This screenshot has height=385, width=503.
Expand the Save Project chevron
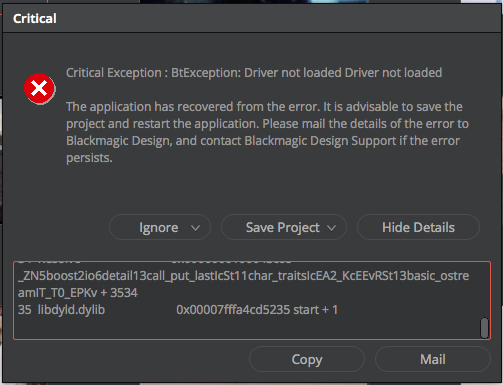click(332, 228)
